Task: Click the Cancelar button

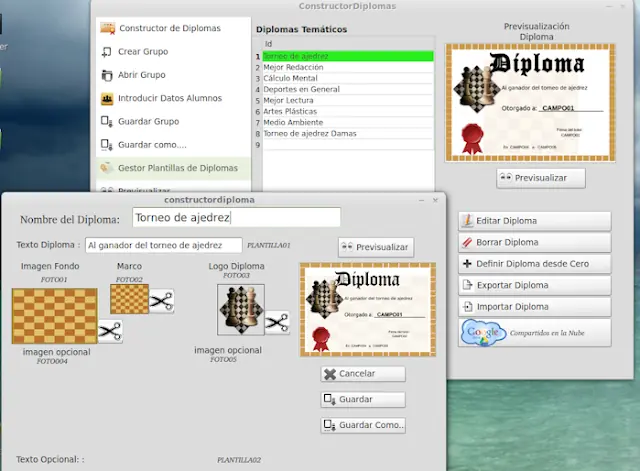Action: click(x=363, y=374)
